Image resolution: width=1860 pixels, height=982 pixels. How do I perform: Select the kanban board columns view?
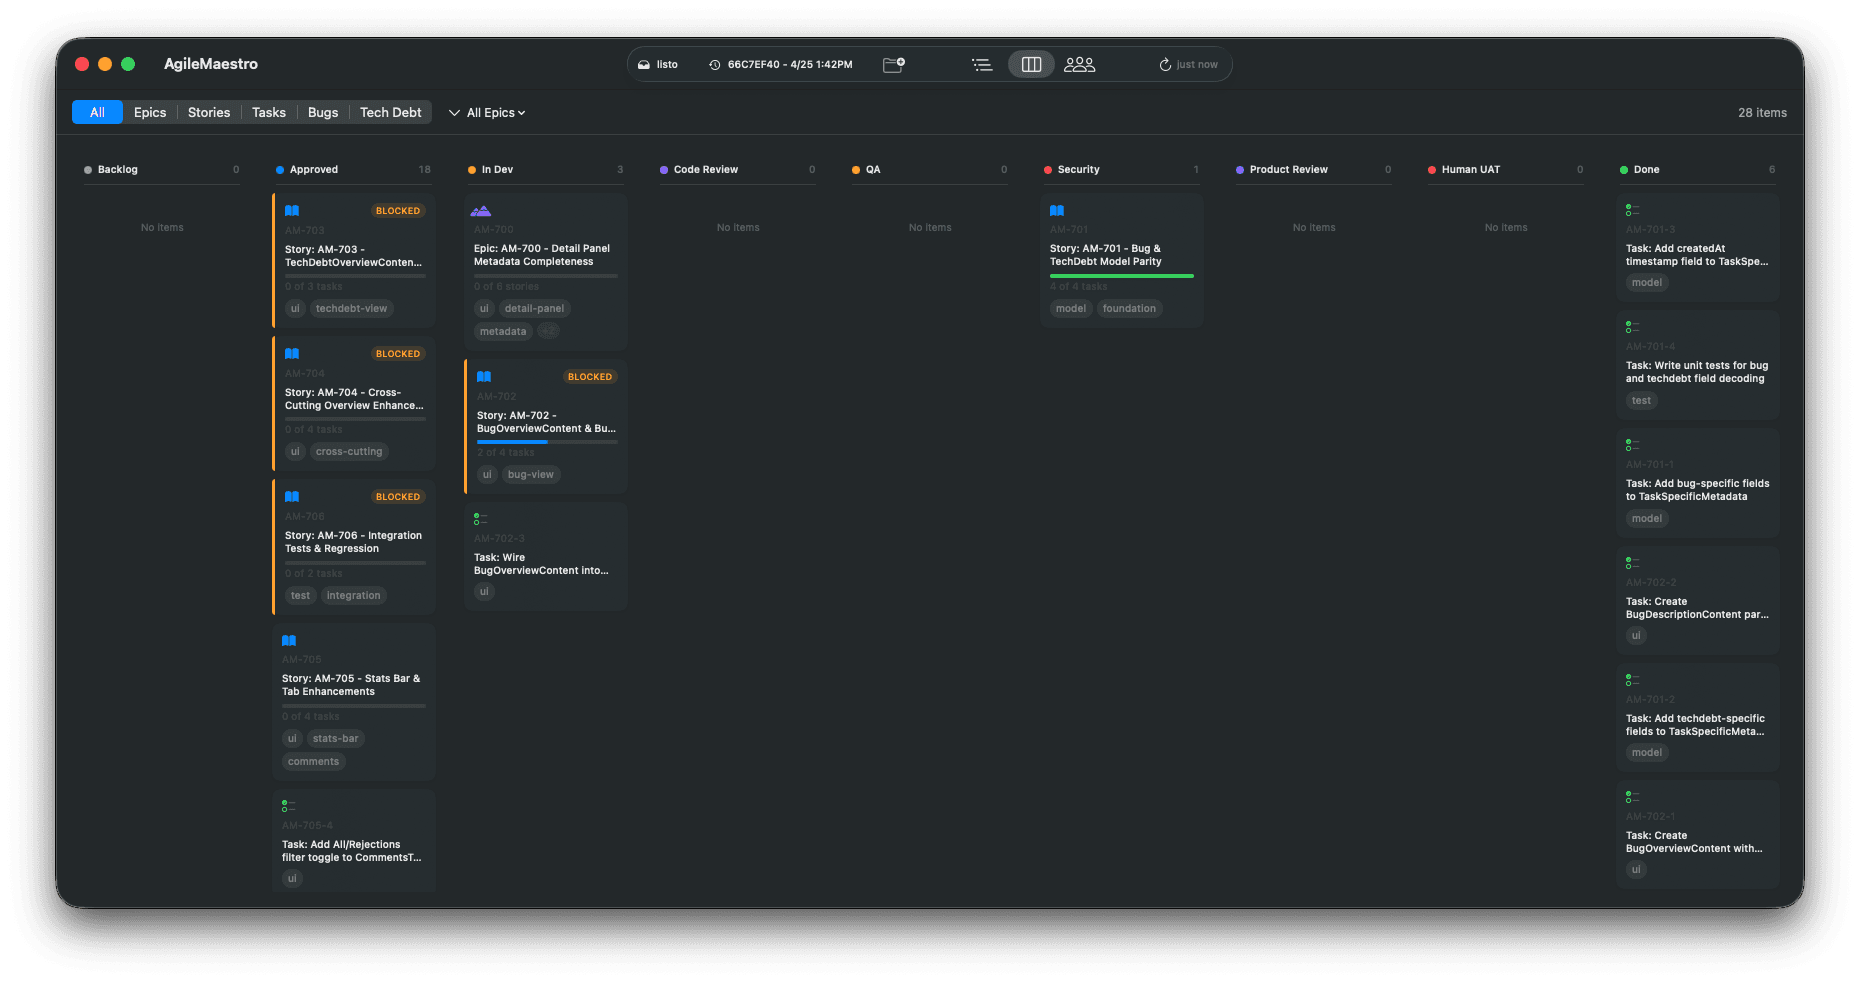(x=1031, y=64)
